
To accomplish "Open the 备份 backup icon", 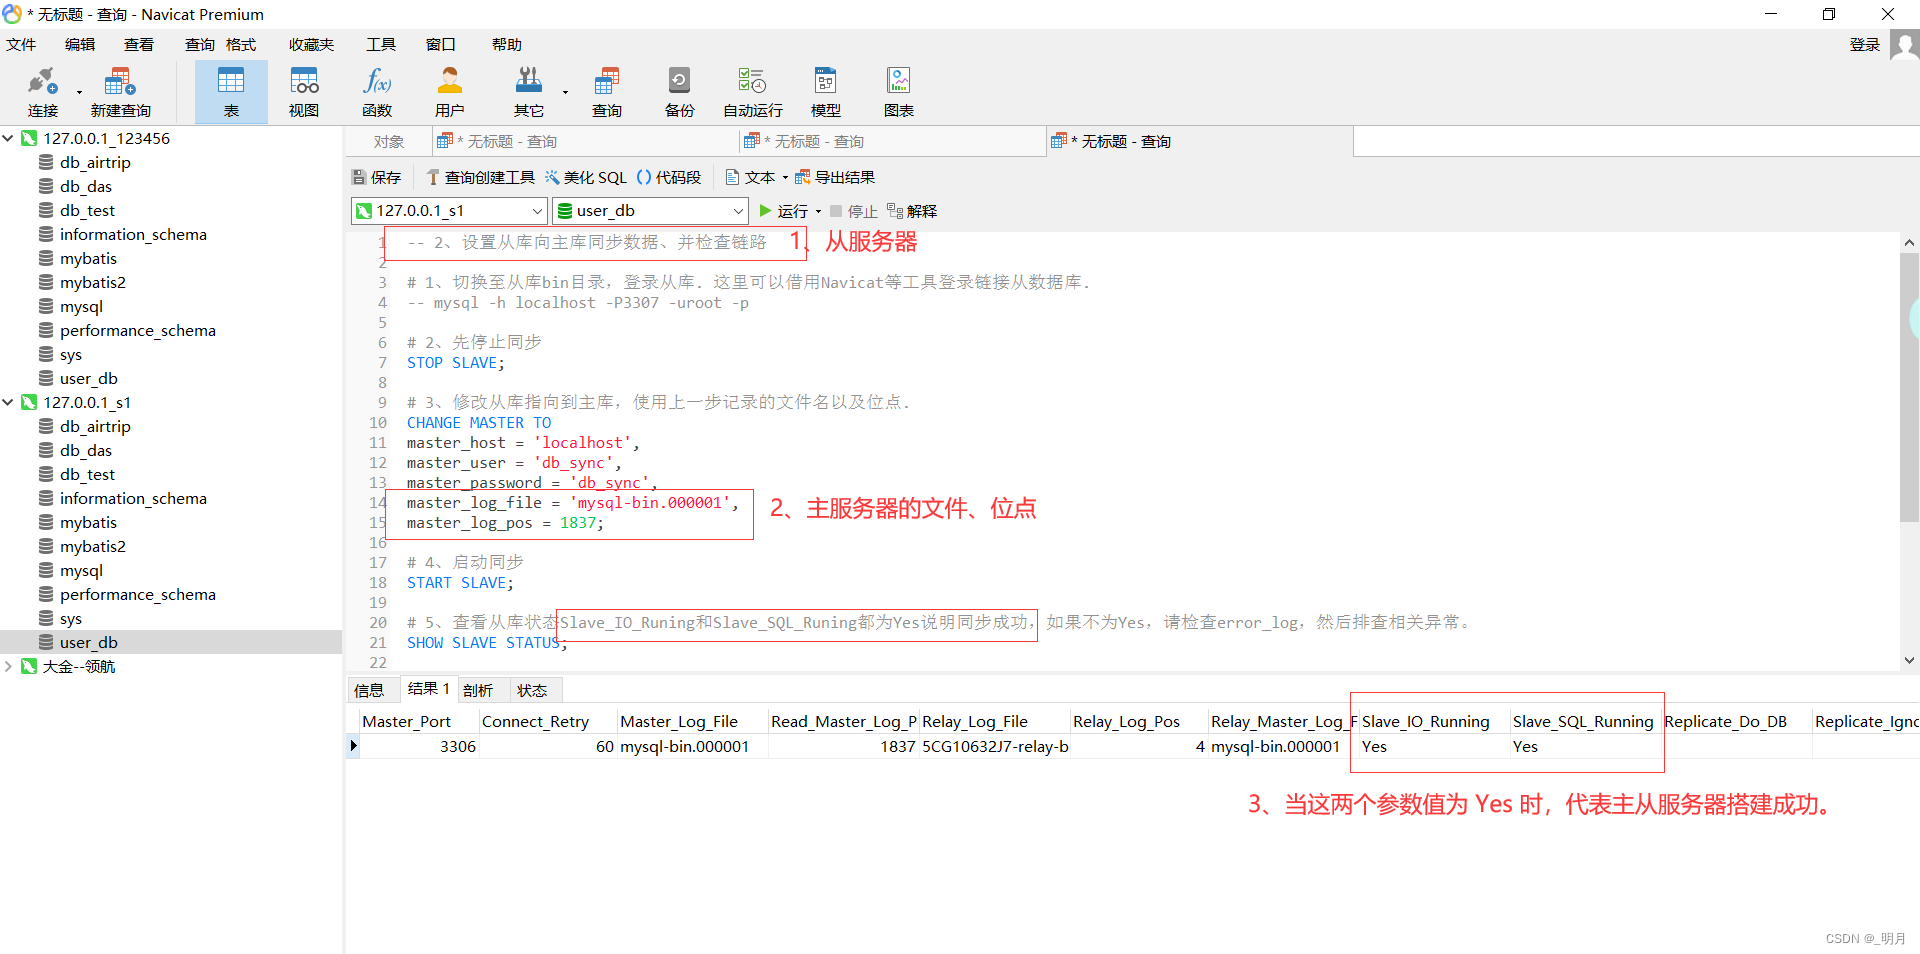I will tap(680, 92).
